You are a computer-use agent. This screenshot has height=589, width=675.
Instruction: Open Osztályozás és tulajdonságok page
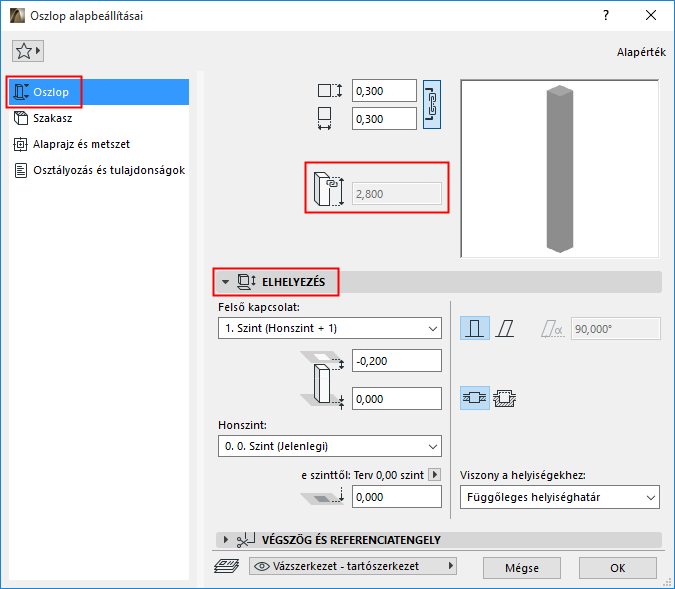(x=99, y=170)
